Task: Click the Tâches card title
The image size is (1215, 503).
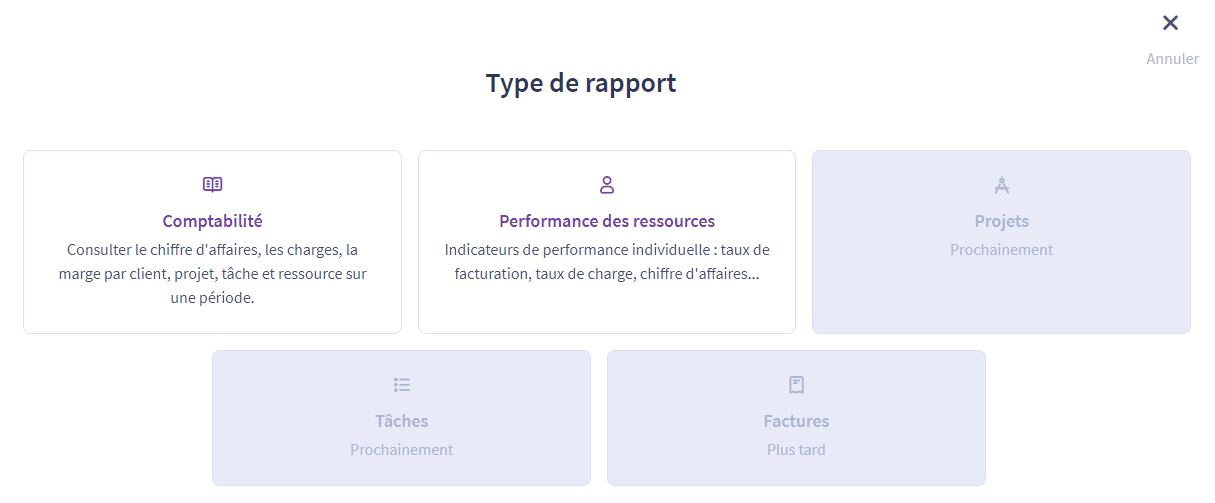Action: (402, 421)
